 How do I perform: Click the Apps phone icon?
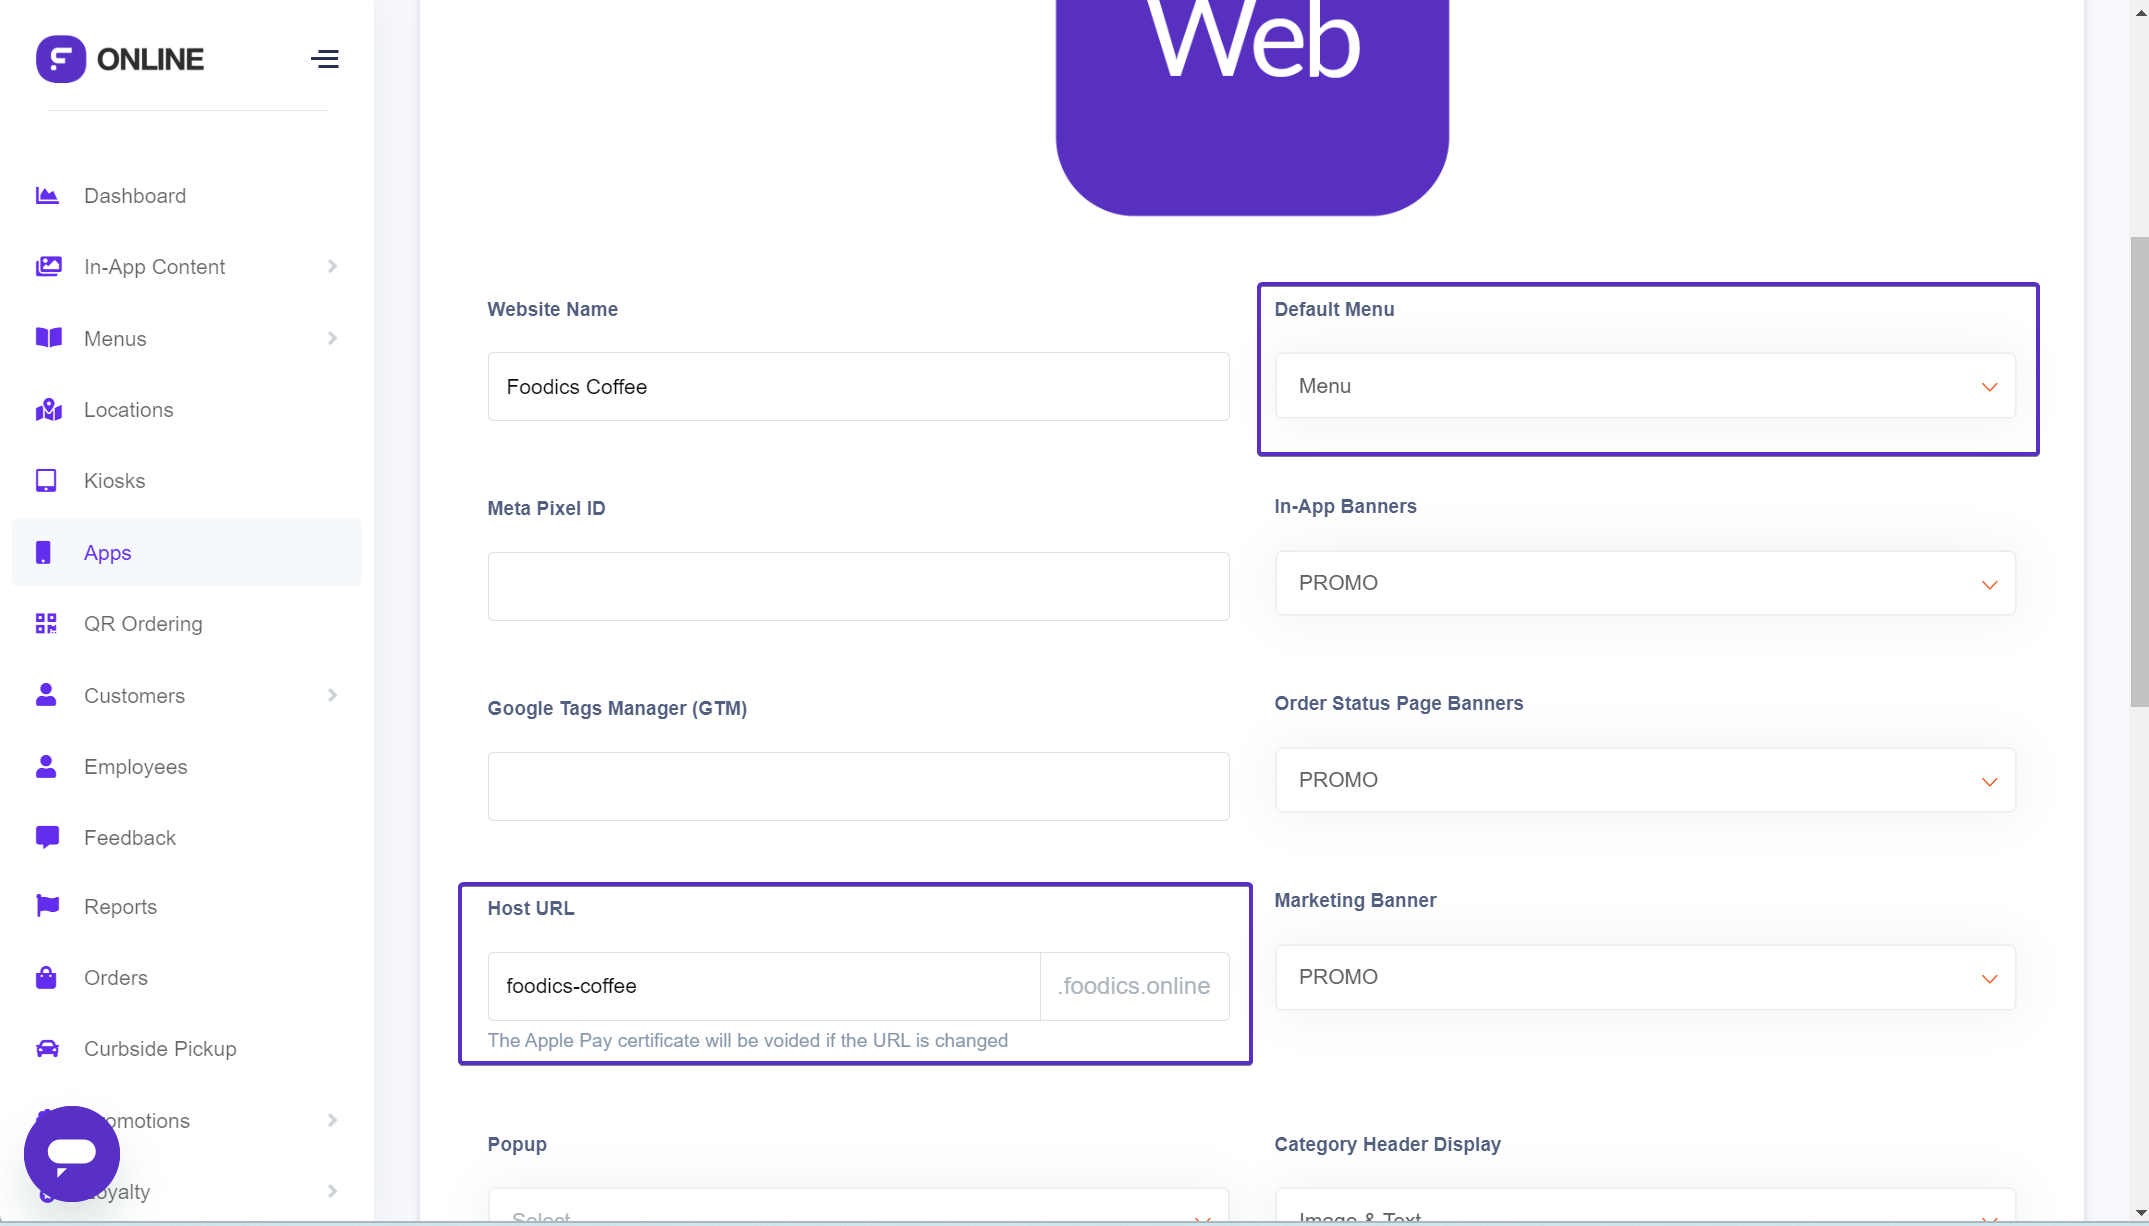43,552
